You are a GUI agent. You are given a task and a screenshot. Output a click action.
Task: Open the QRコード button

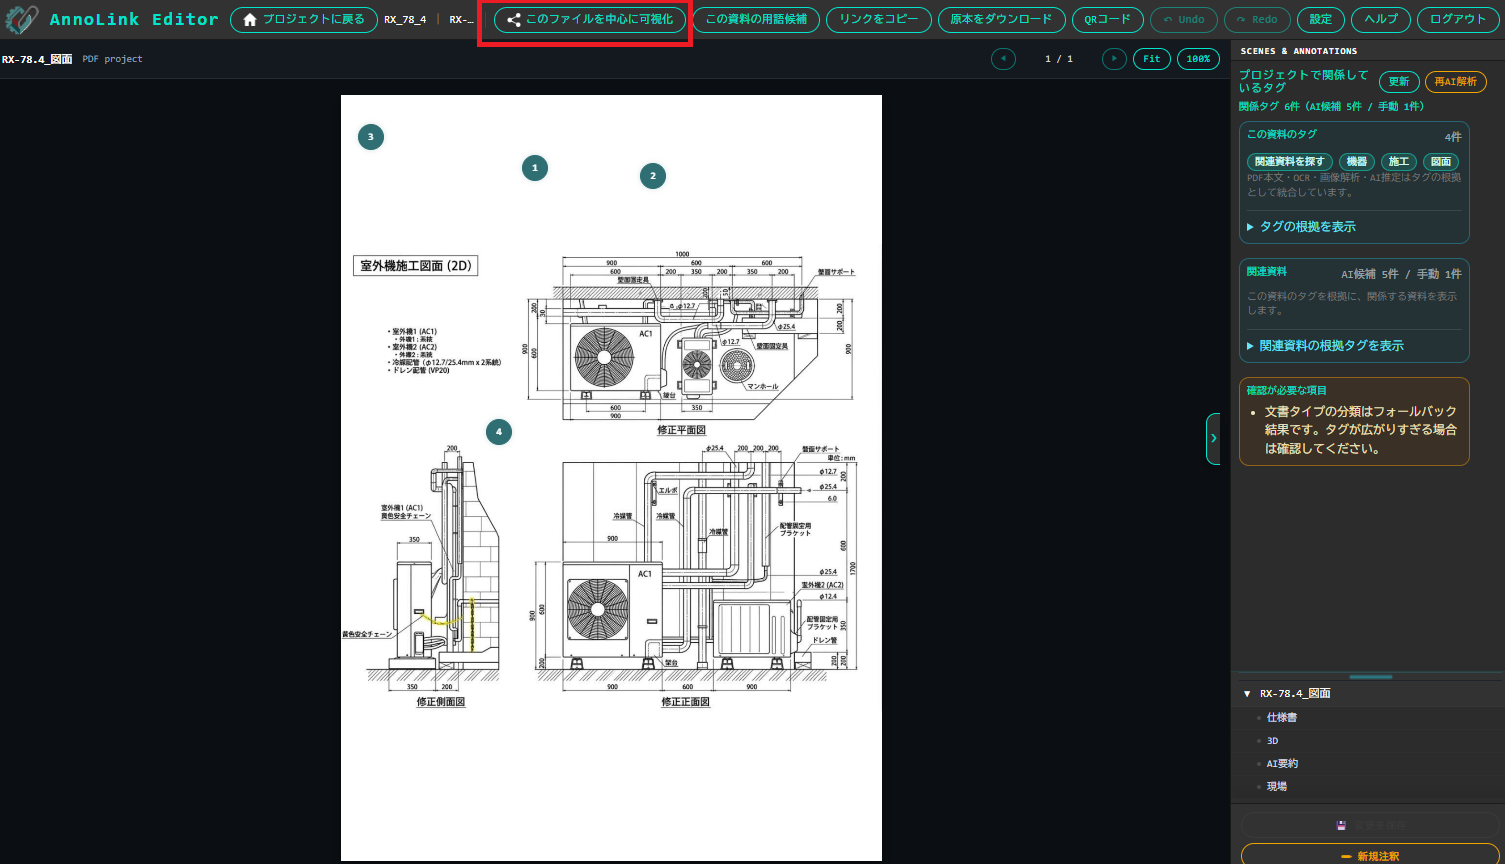tap(1107, 20)
